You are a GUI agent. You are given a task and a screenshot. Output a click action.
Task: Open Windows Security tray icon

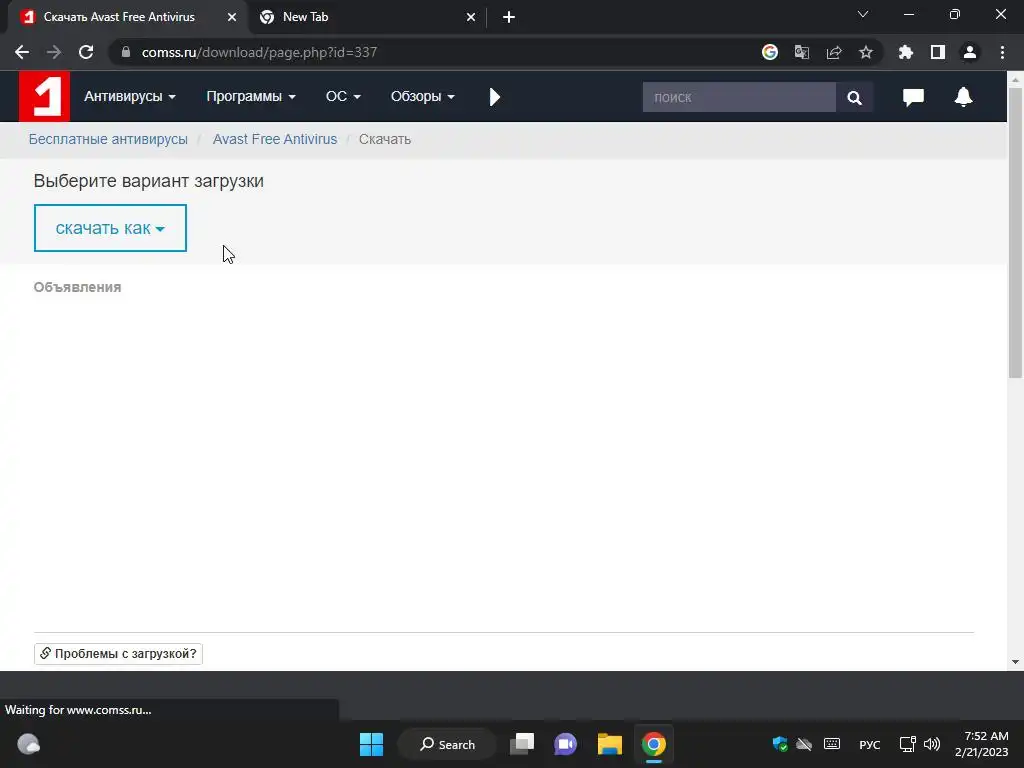(780, 744)
